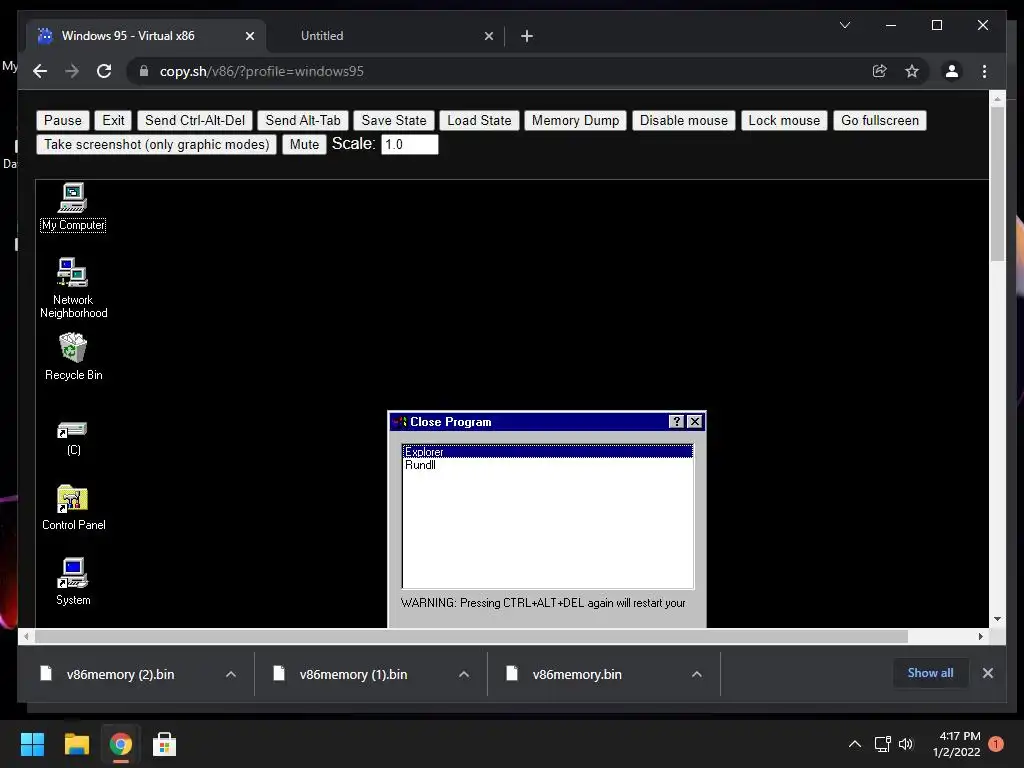
Task: Click the horizontal scrollbar left arrow
Action: tap(26, 636)
